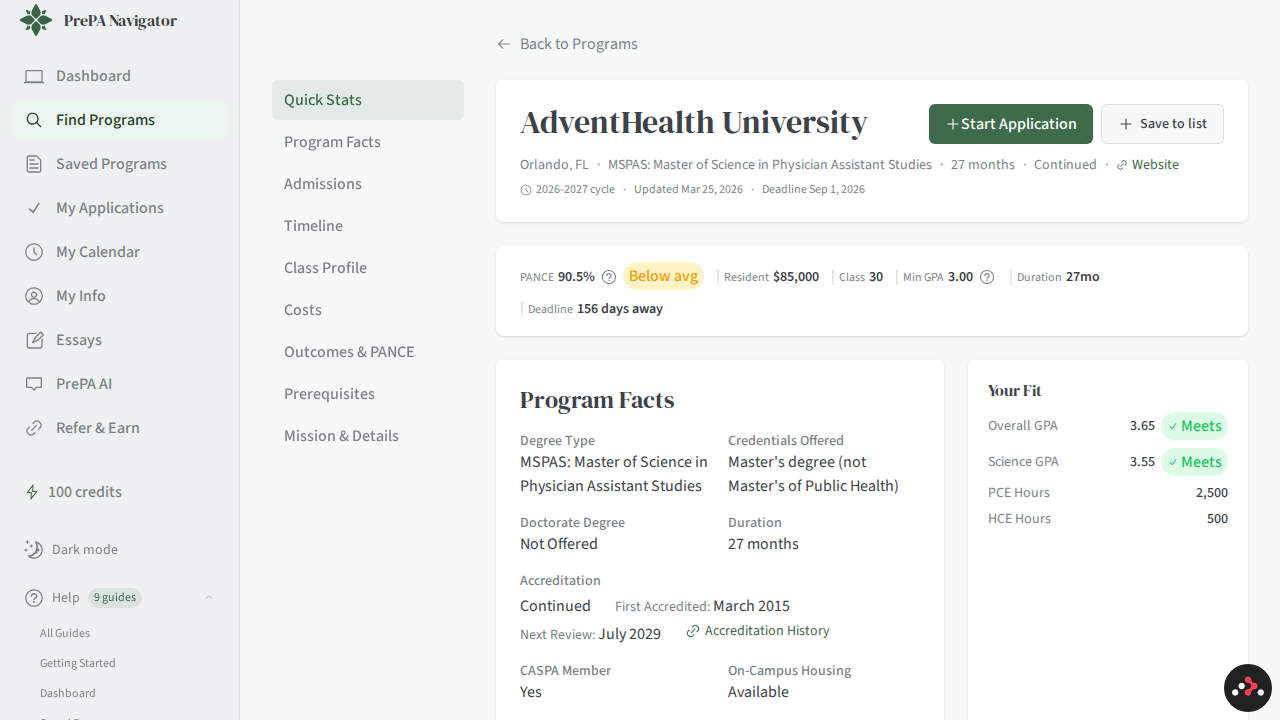1280x720 pixels.
Task: Click the Science GPA Meets badge
Action: 1194,462
